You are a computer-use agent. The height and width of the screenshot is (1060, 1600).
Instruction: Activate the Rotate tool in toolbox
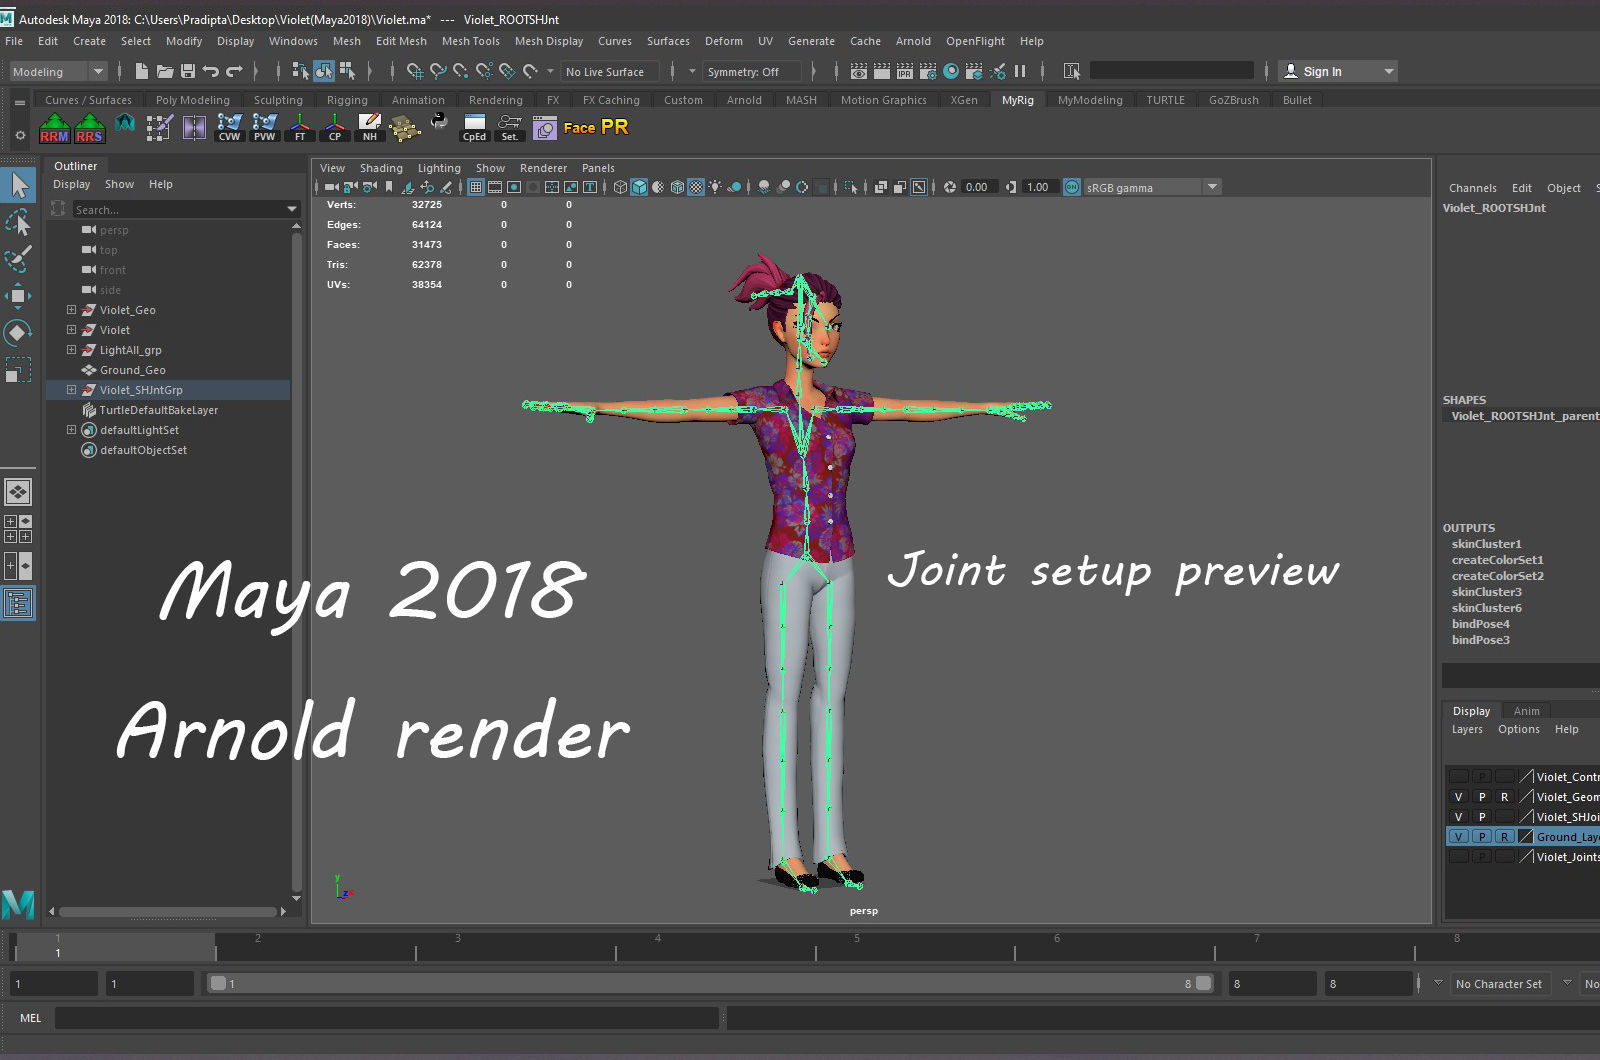point(18,333)
